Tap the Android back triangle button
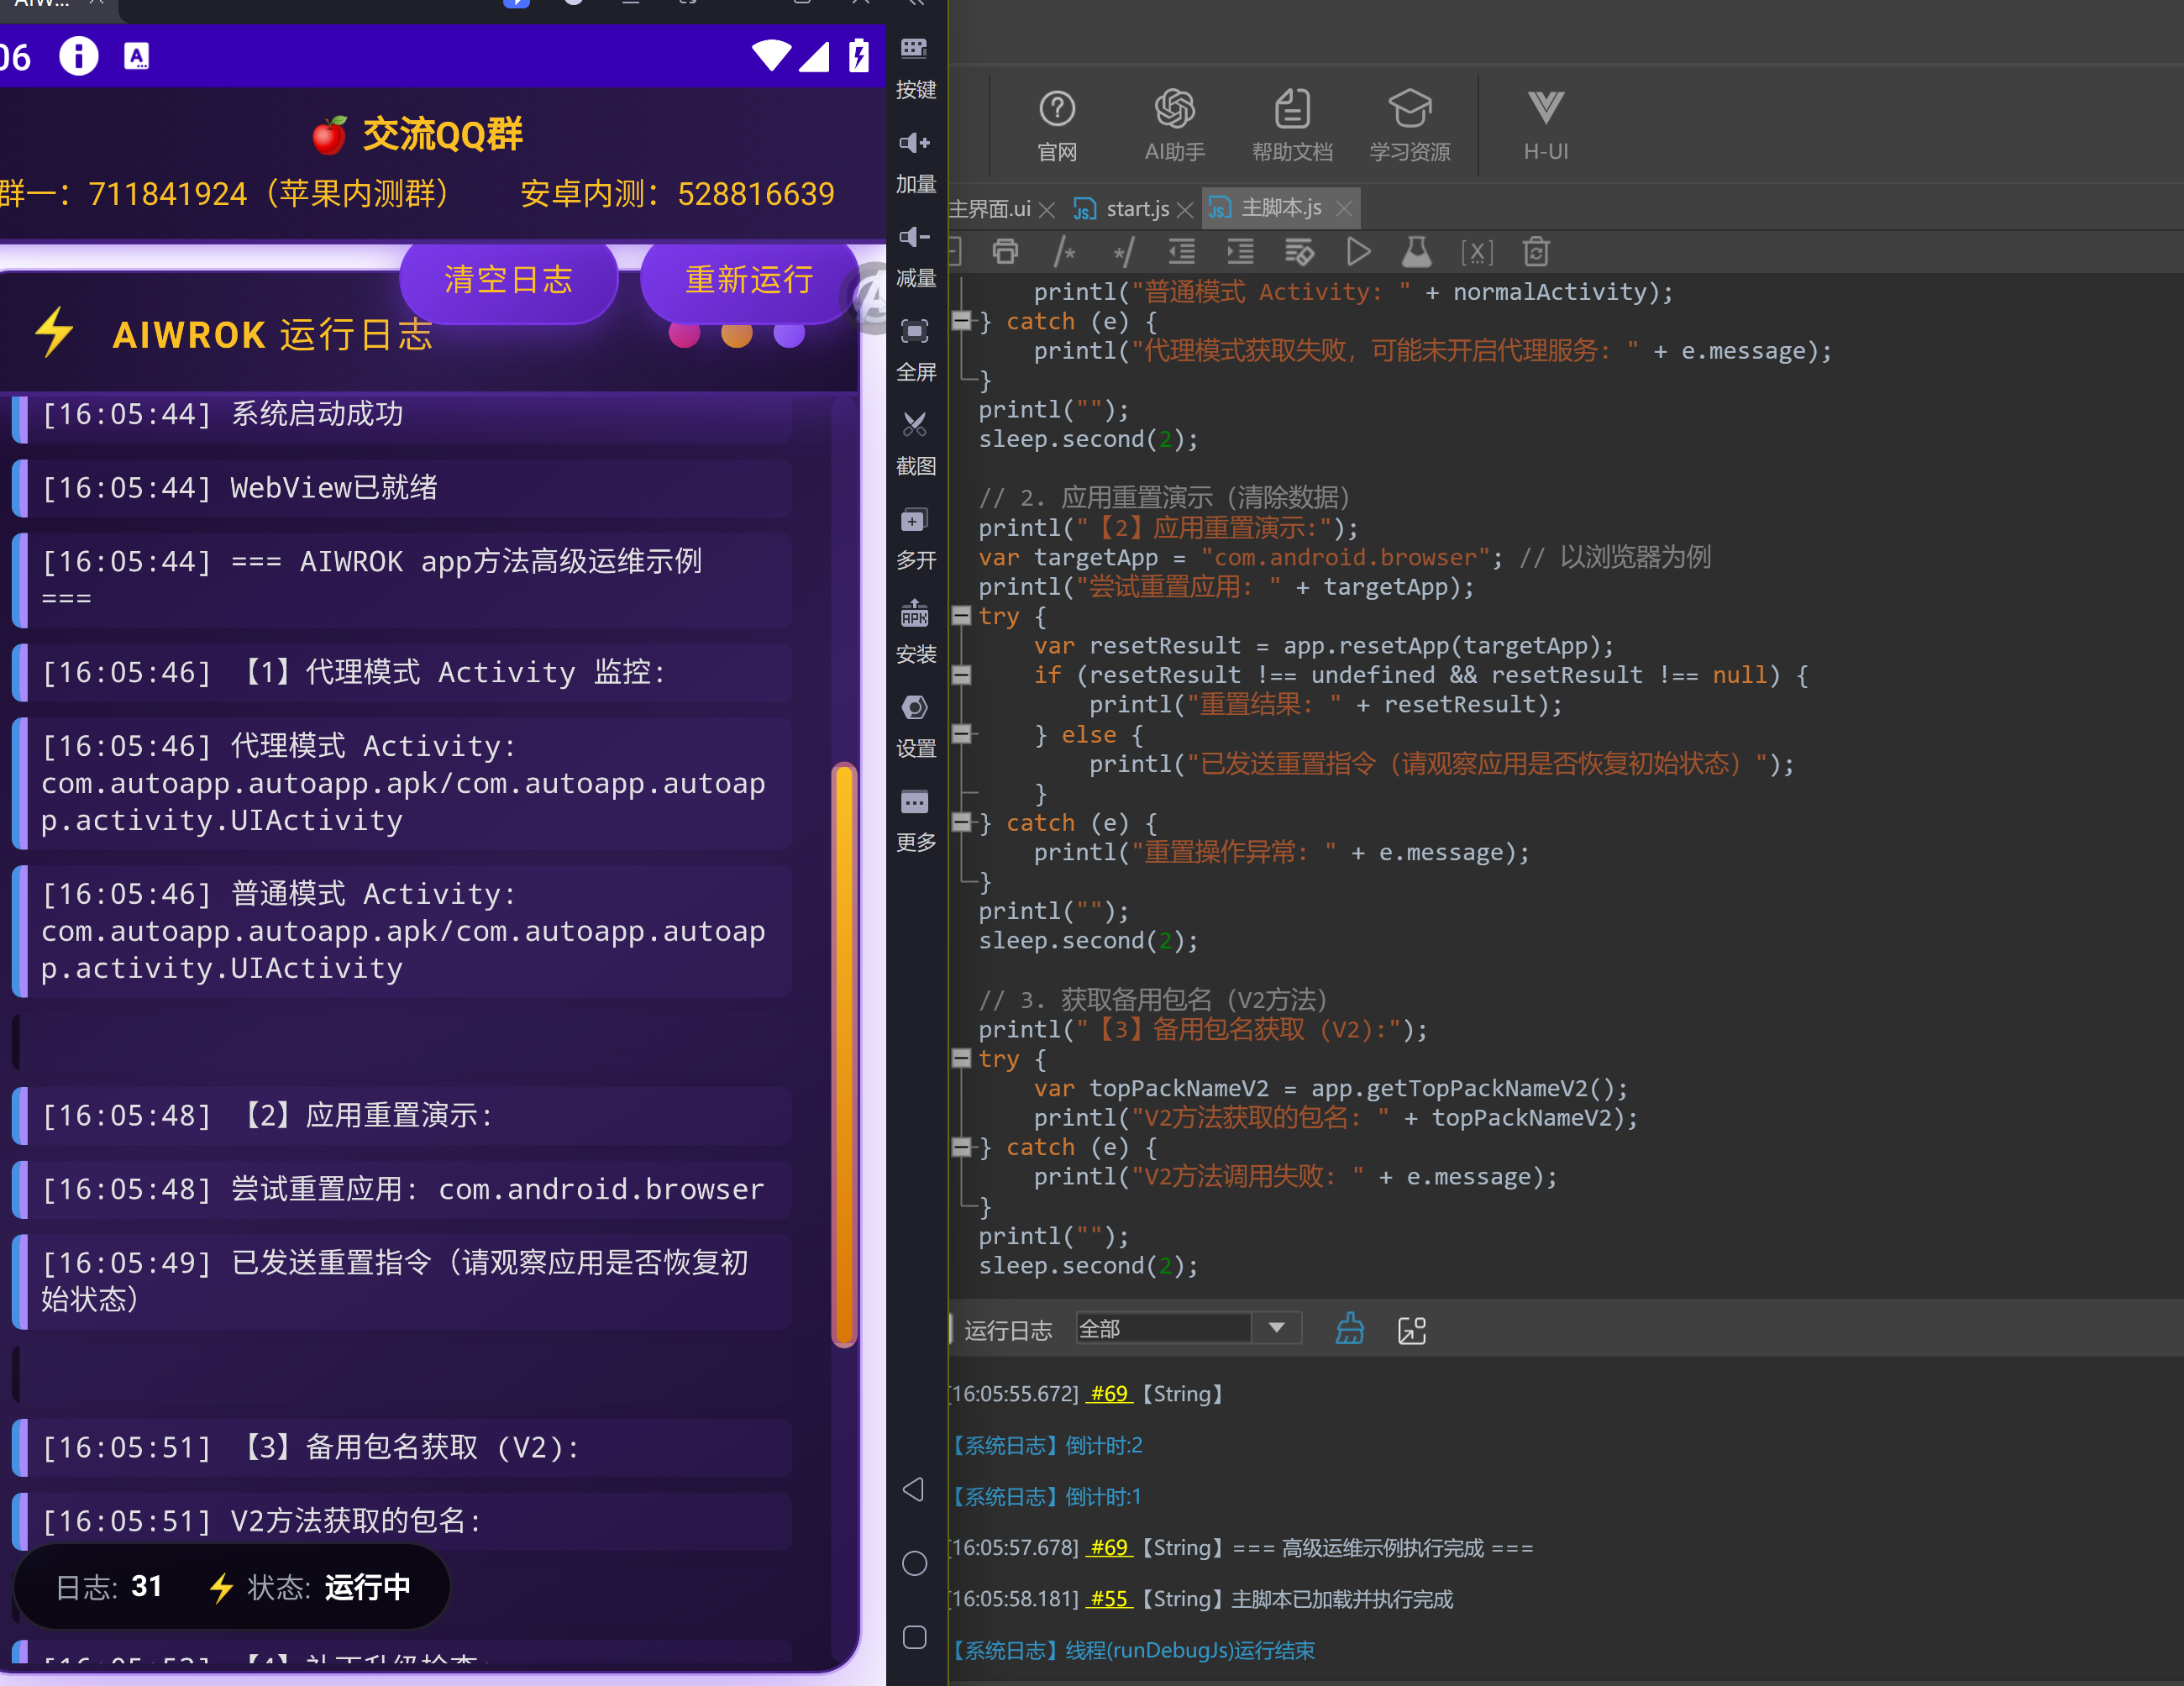 [x=914, y=1490]
